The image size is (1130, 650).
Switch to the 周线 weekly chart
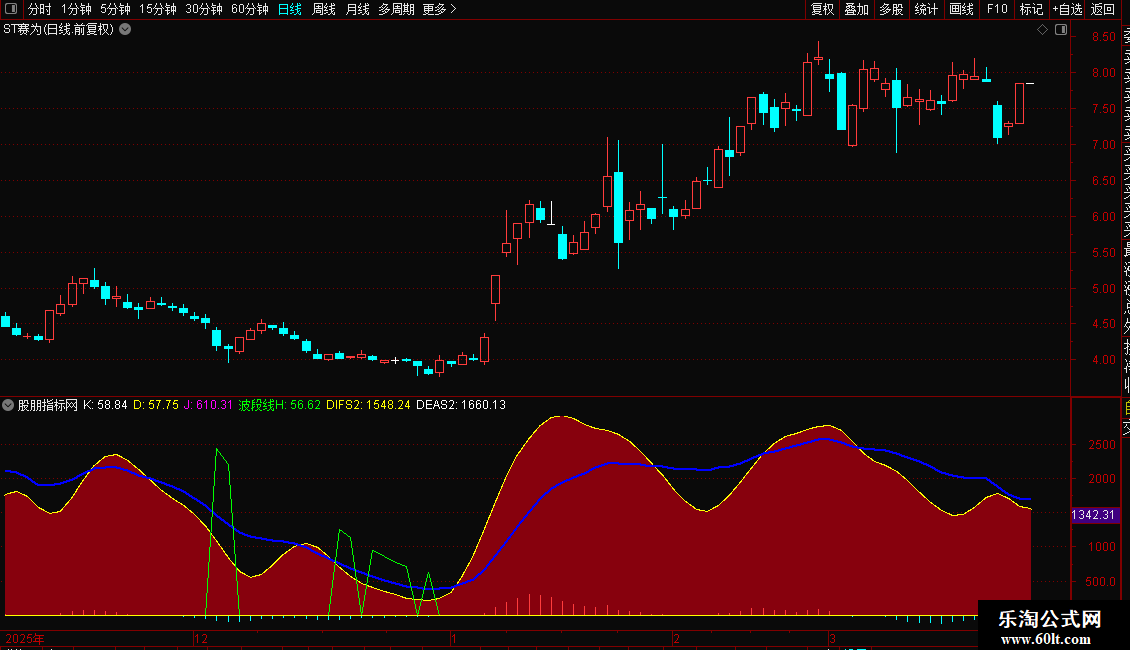click(x=324, y=9)
